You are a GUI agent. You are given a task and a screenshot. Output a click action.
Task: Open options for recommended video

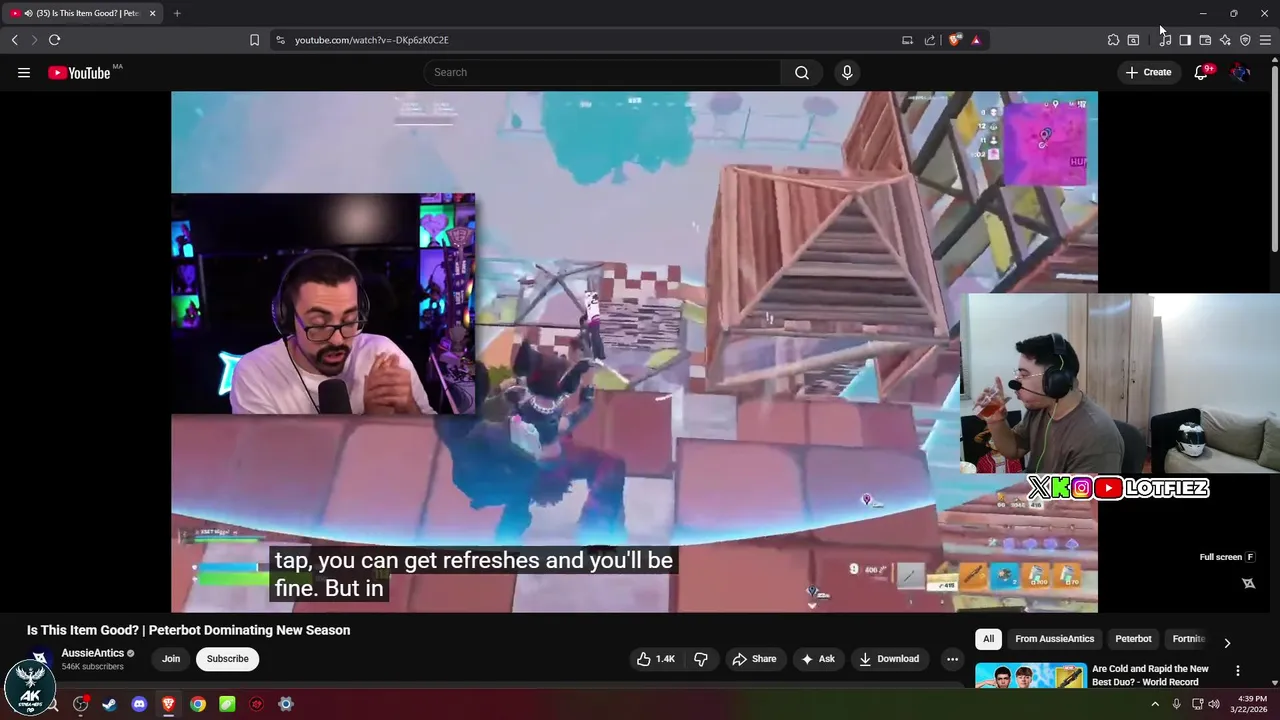pyautogui.click(x=1237, y=671)
